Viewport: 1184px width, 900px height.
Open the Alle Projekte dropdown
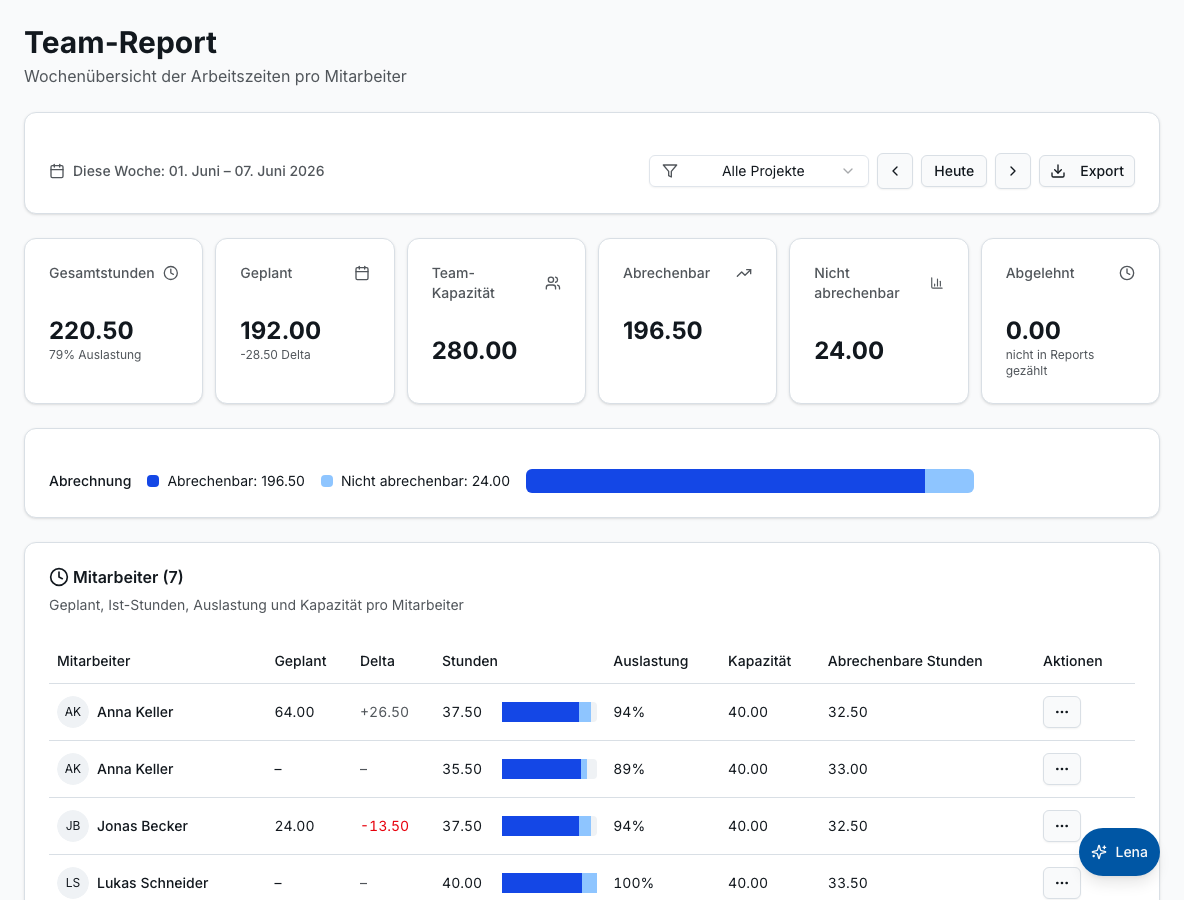click(758, 171)
